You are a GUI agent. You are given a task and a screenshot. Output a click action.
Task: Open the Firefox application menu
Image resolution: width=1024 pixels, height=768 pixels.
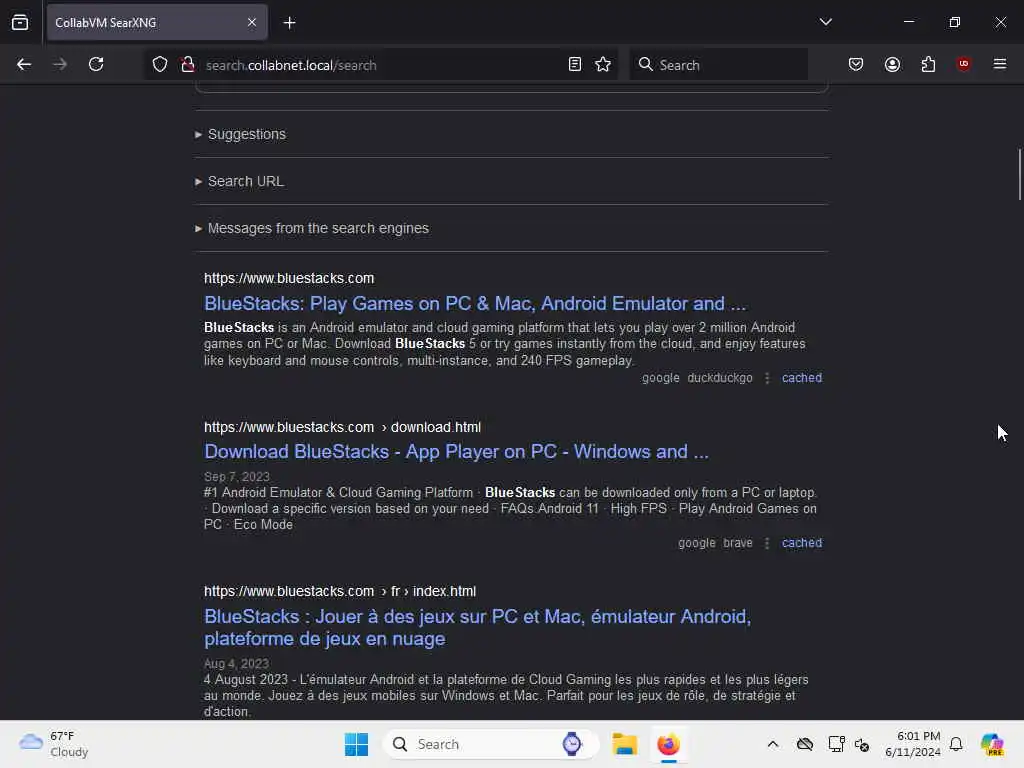coord(1000,64)
